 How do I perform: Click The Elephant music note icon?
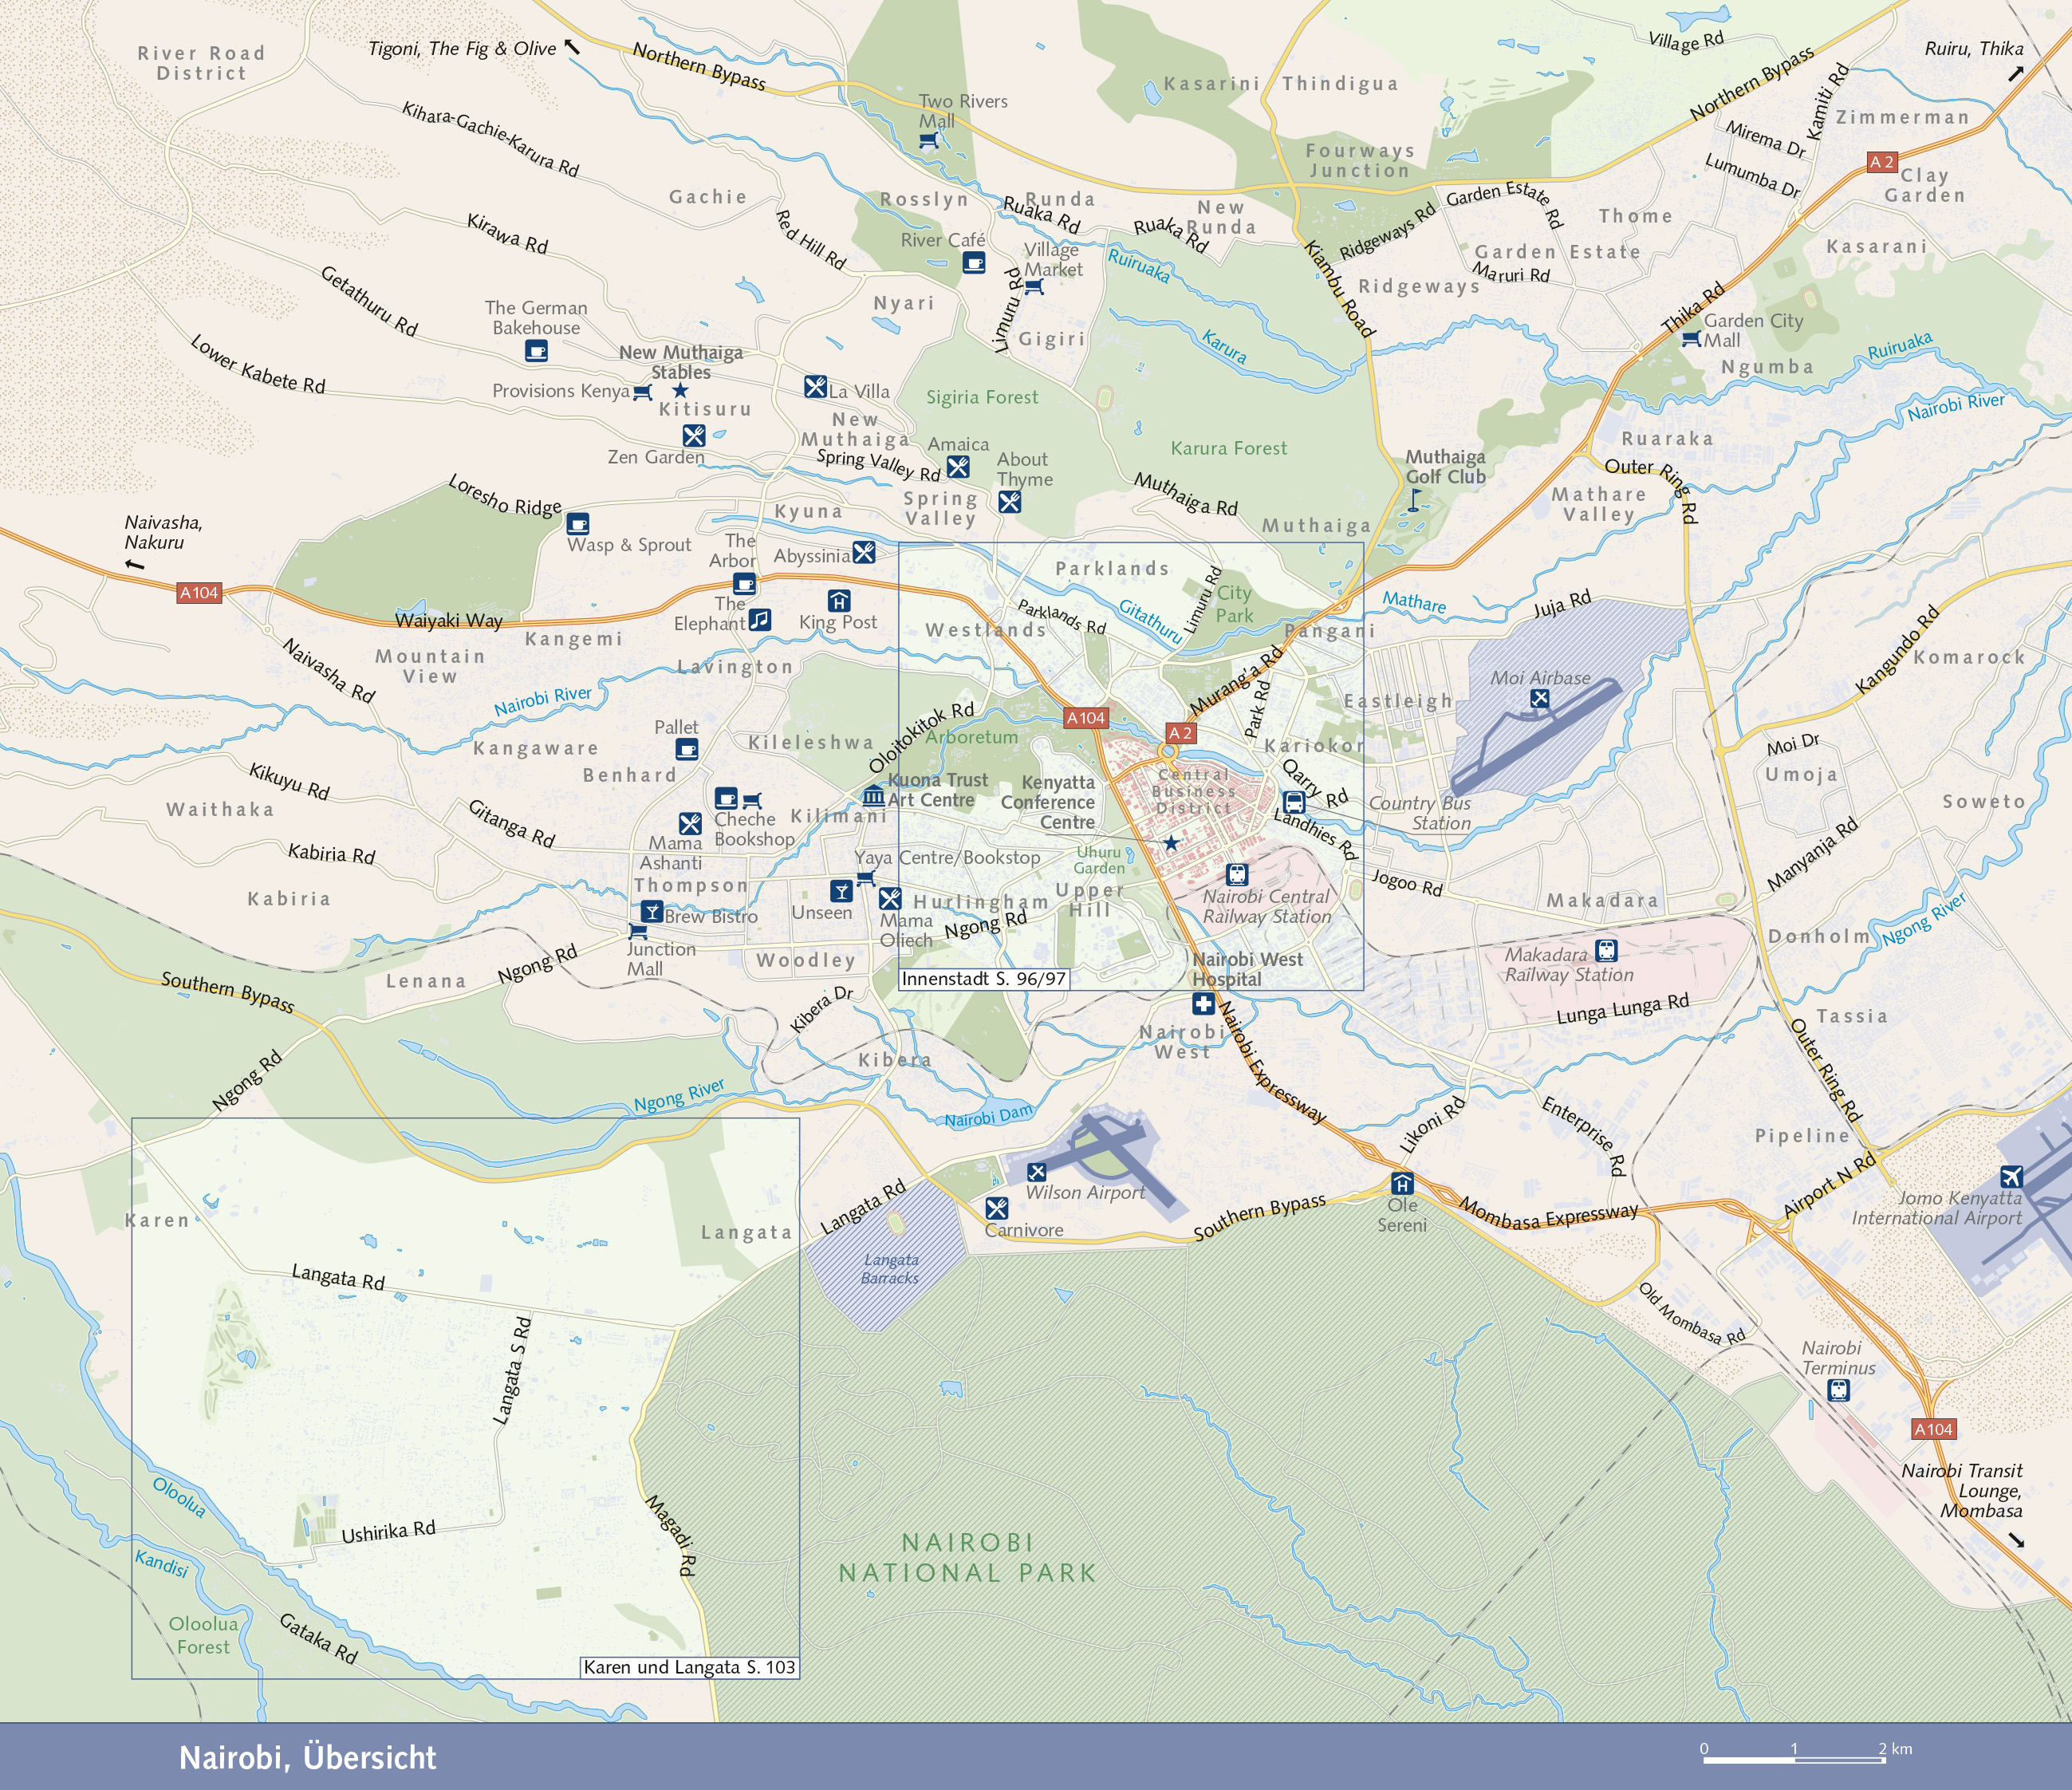[760, 620]
